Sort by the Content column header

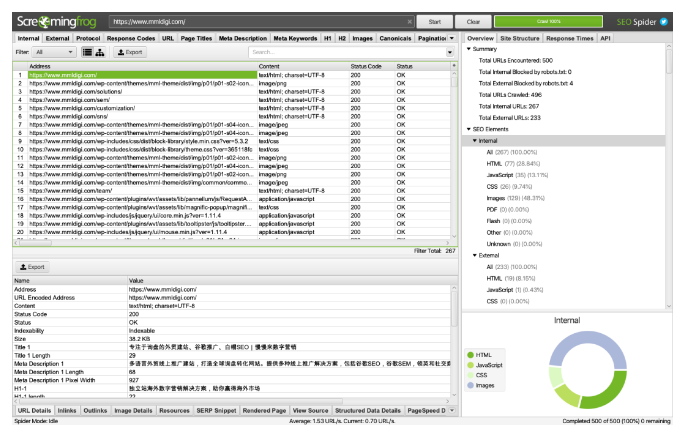tap(303, 66)
